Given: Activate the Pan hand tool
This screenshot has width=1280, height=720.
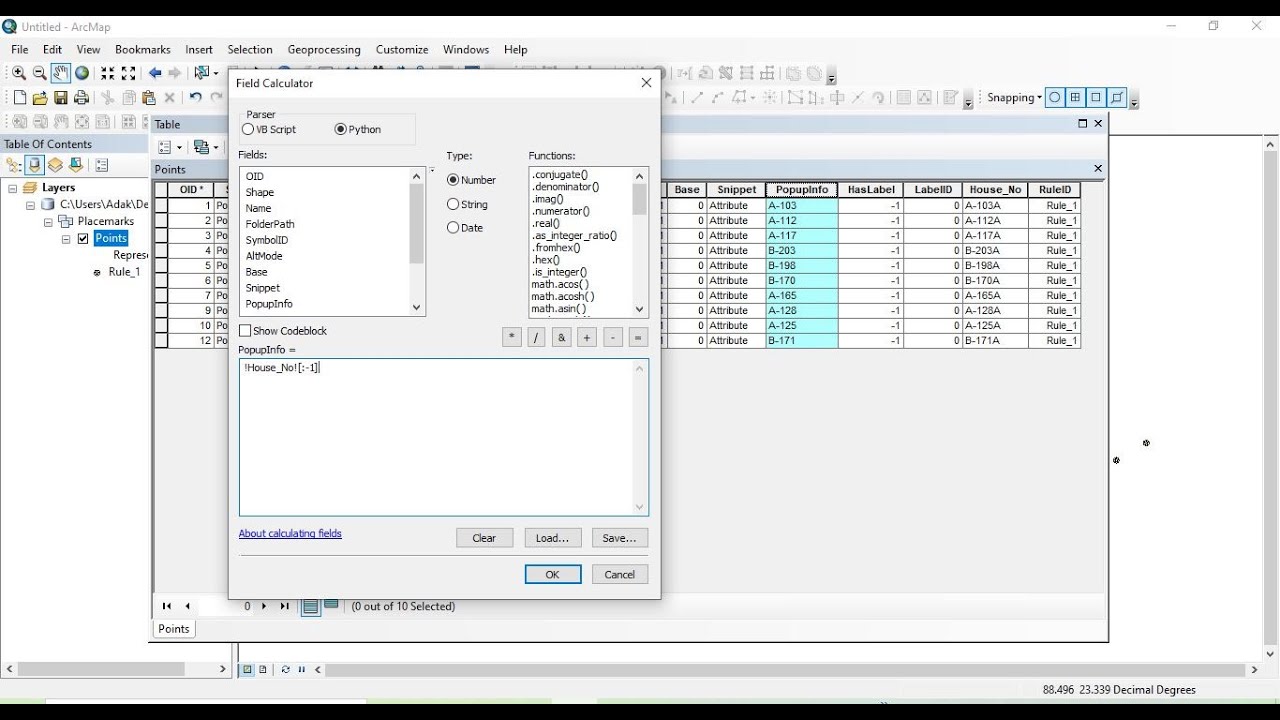Looking at the screenshot, I should 61,73.
